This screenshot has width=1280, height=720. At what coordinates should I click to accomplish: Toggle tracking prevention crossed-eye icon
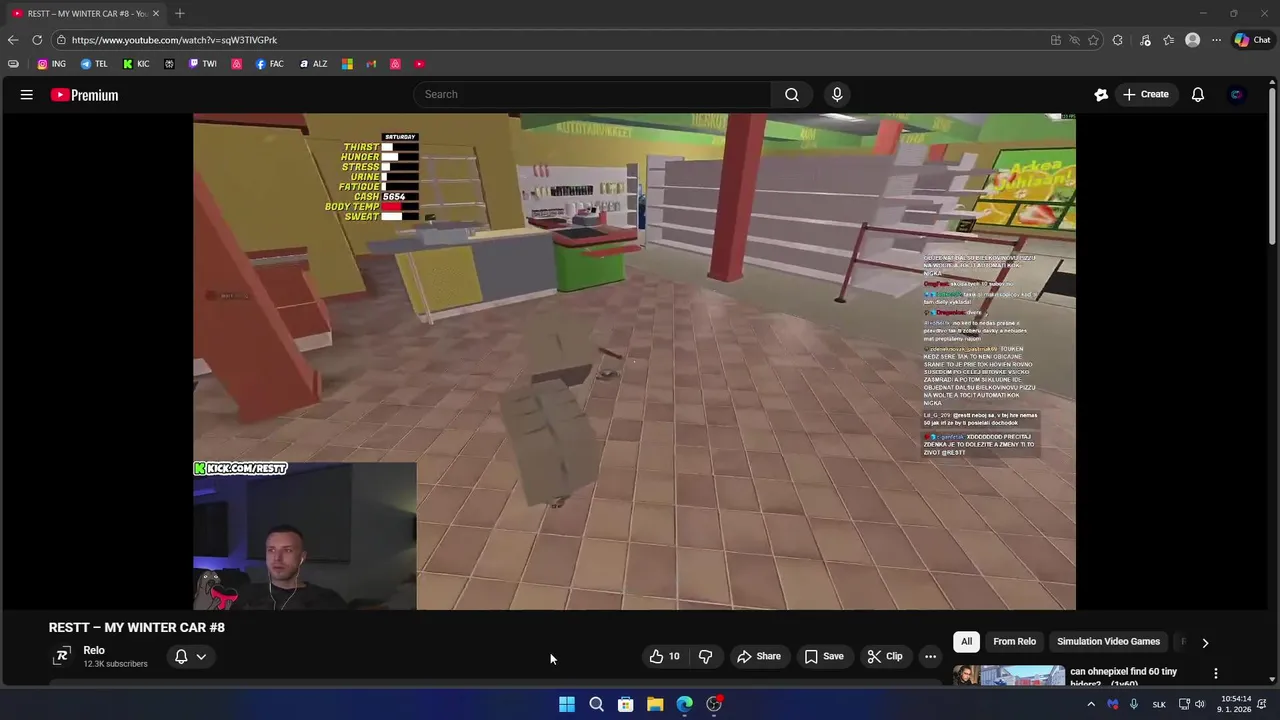pyautogui.click(x=1074, y=40)
